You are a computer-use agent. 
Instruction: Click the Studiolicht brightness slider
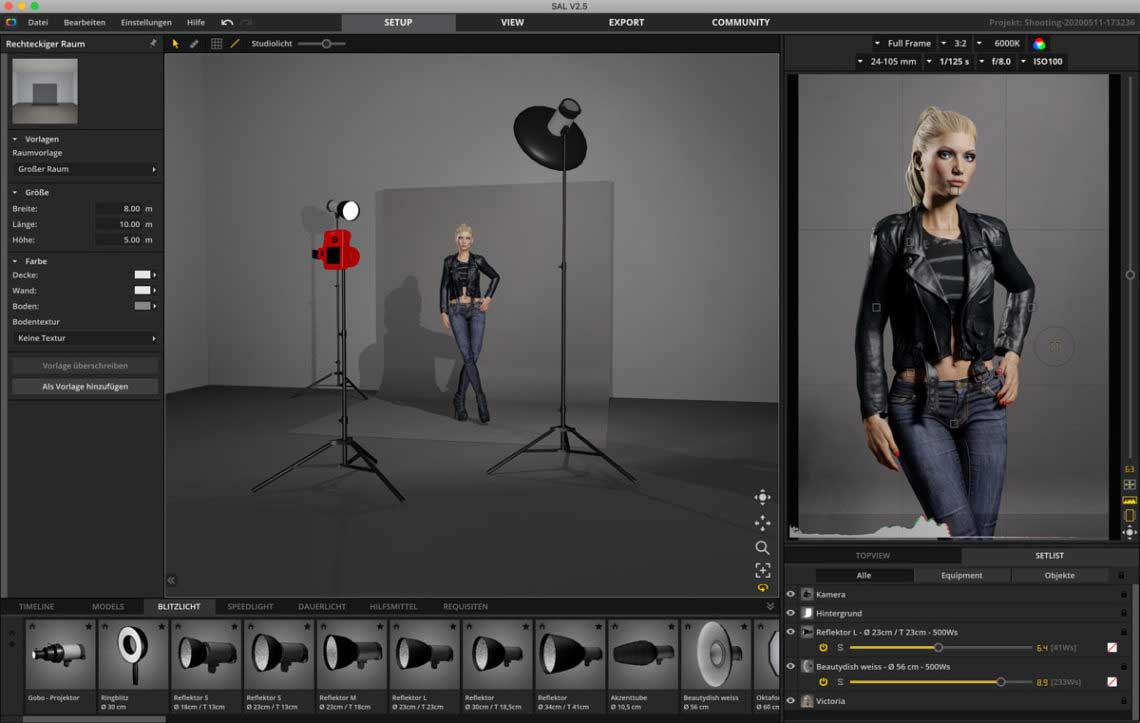(322, 44)
